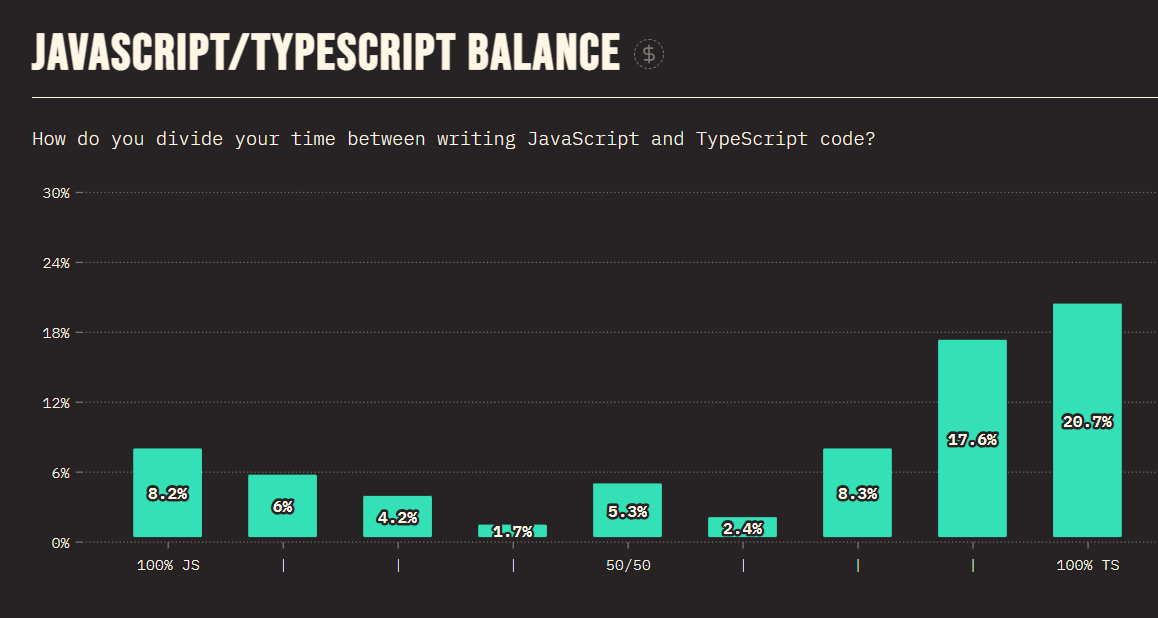1158x618 pixels.
Task: Click the 6% y-axis label
Action: 60,473
